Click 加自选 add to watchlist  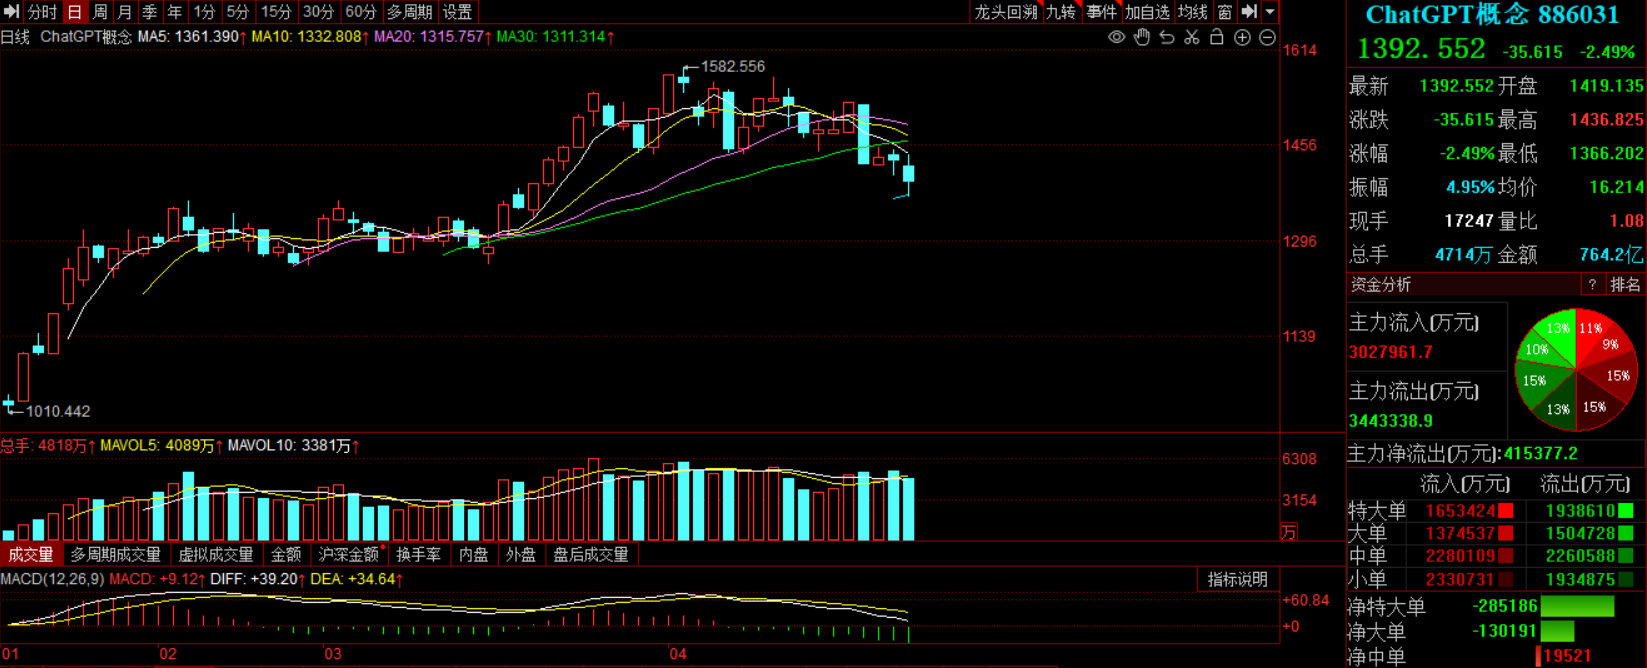pos(1147,12)
